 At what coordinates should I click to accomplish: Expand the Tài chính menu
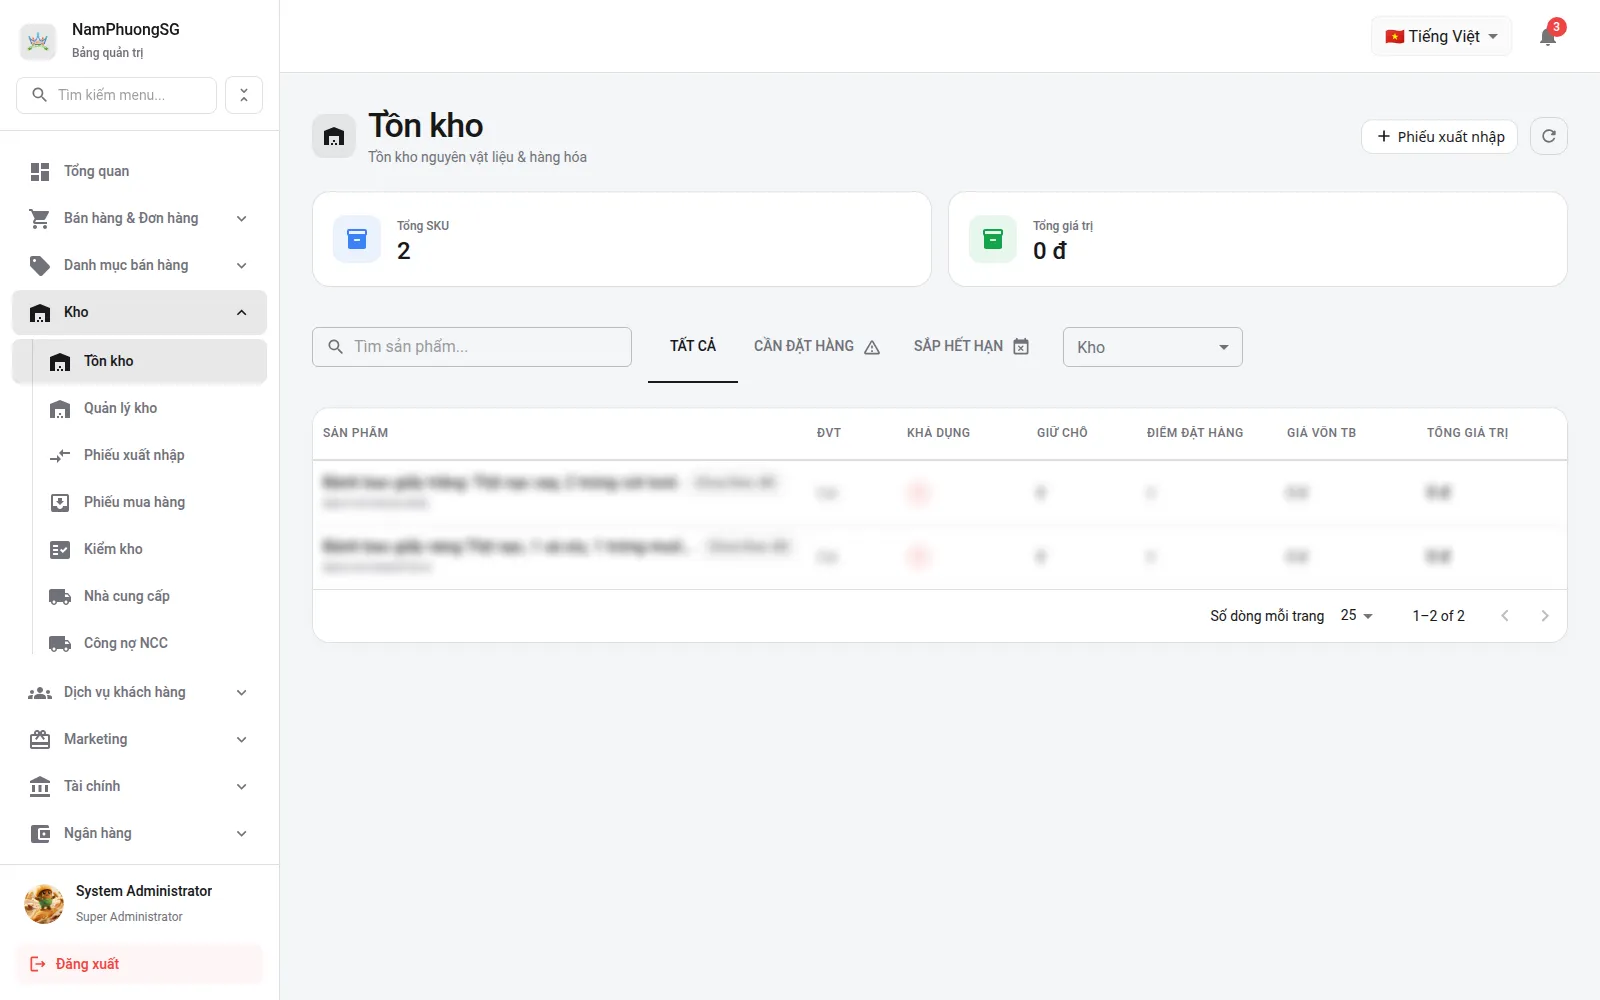coord(139,786)
